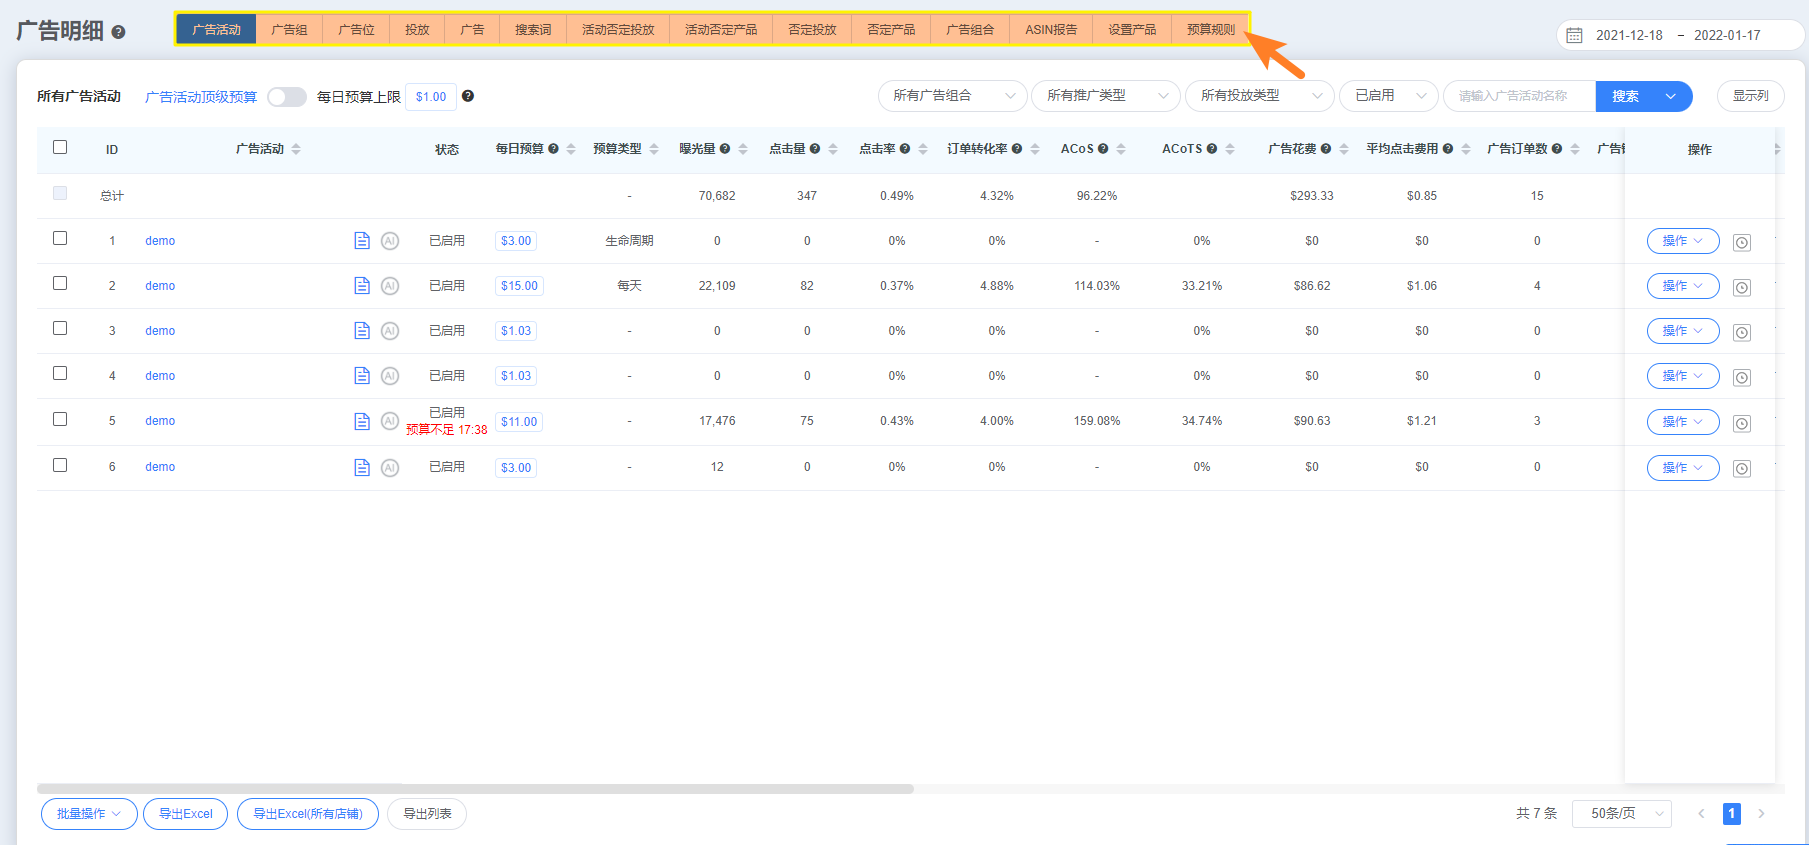Click the help icon on ACoS column

[1103, 149]
